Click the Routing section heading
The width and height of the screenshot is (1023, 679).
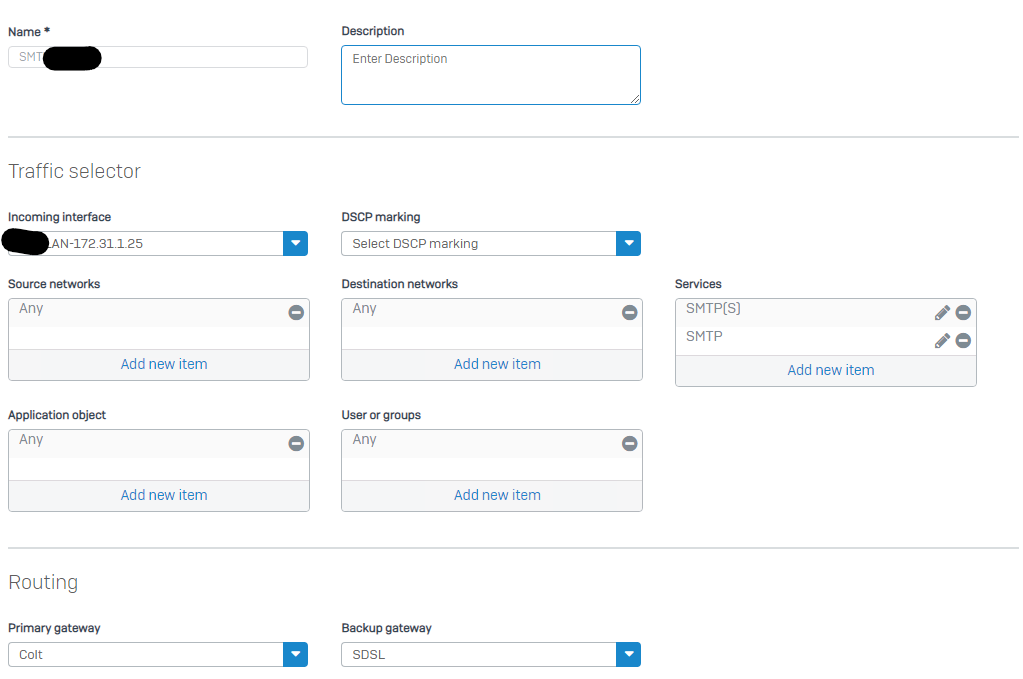tap(43, 582)
